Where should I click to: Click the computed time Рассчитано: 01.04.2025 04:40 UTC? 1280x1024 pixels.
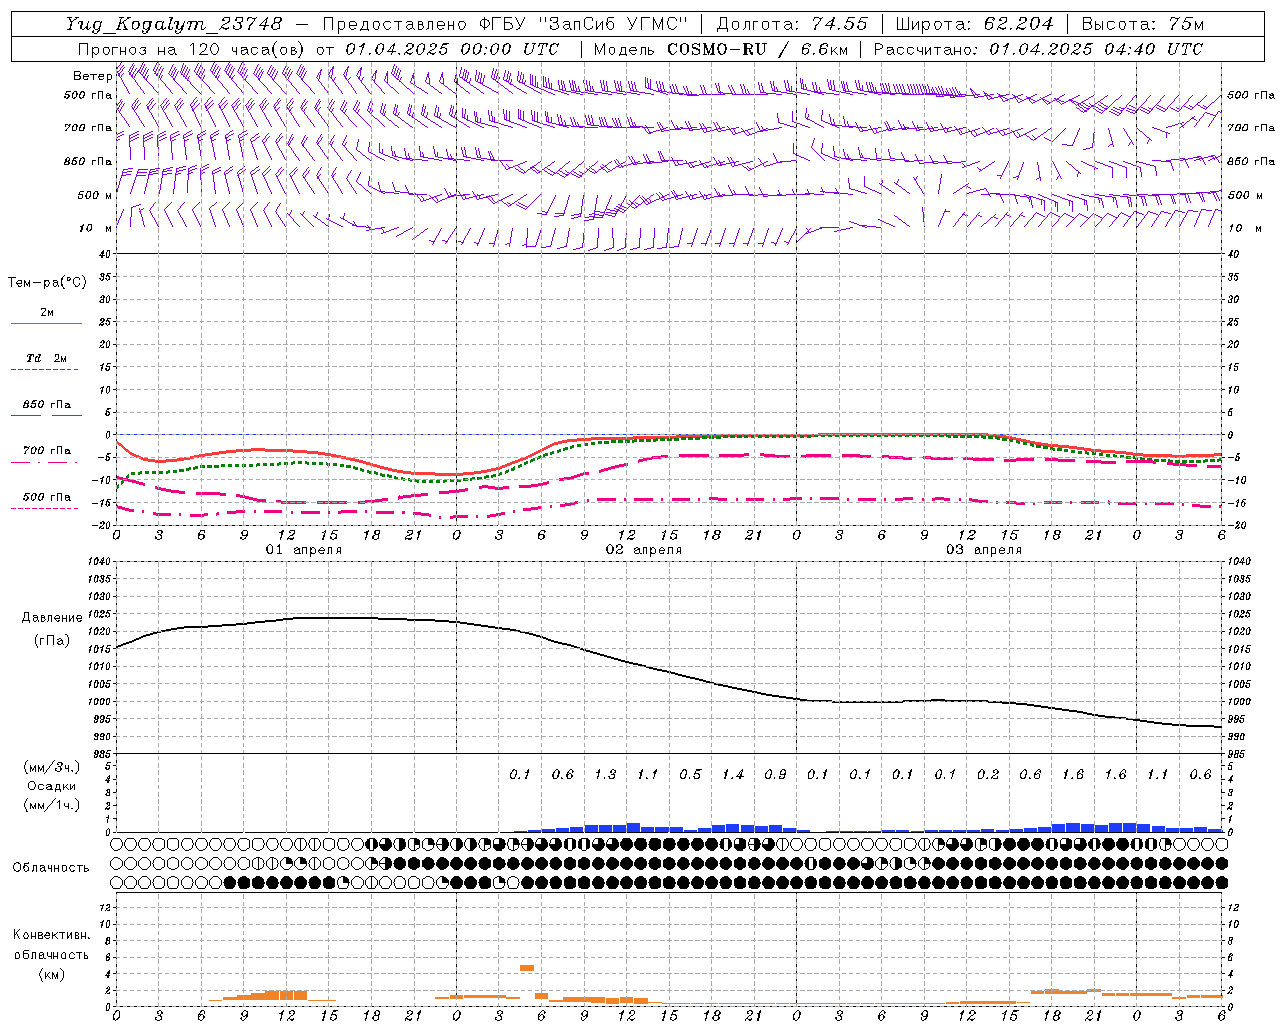coord(1038,49)
